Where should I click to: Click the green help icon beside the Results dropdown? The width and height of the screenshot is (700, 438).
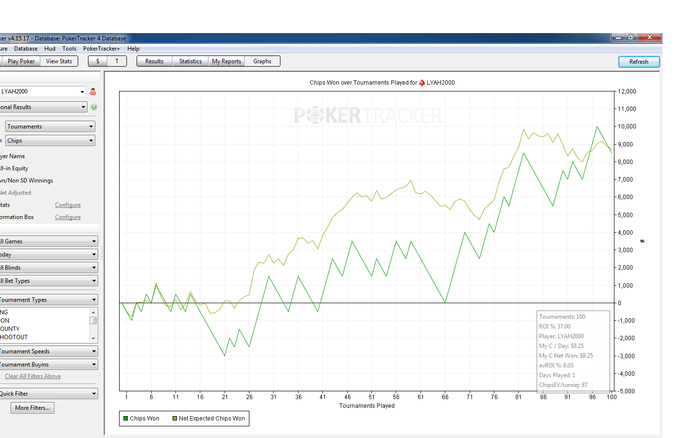(x=94, y=107)
